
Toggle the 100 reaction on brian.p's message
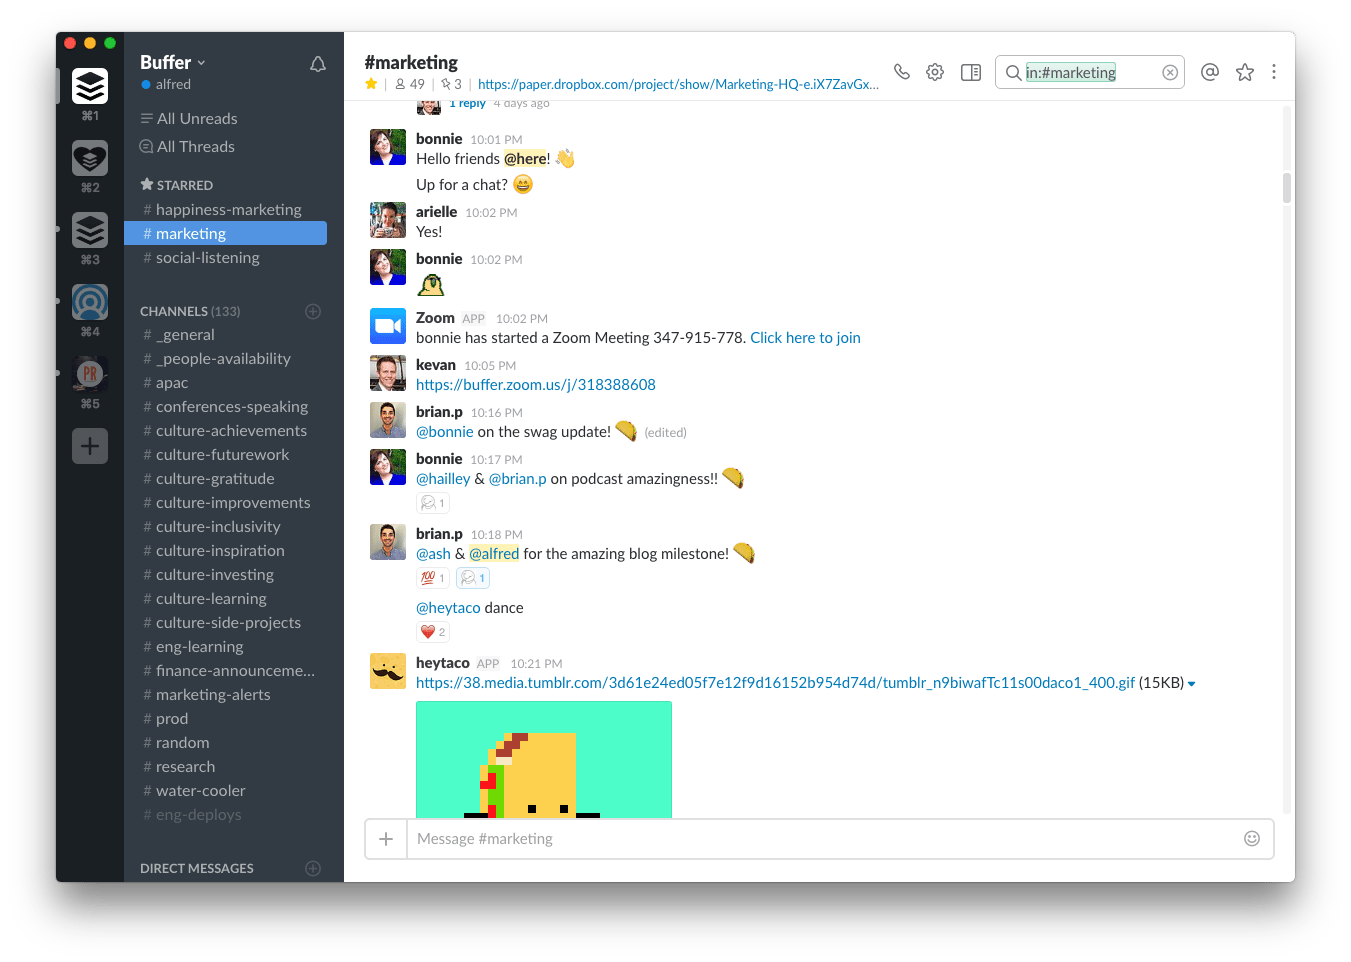(433, 578)
